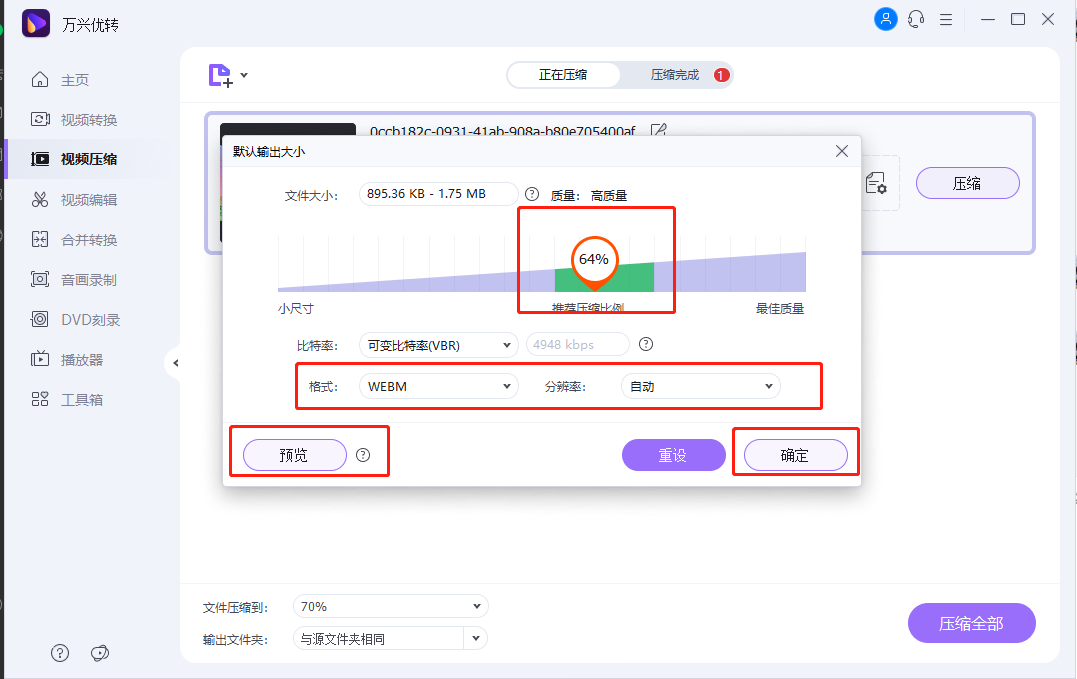Expand the 分辨率 dropdown set to 自动

(700, 386)
